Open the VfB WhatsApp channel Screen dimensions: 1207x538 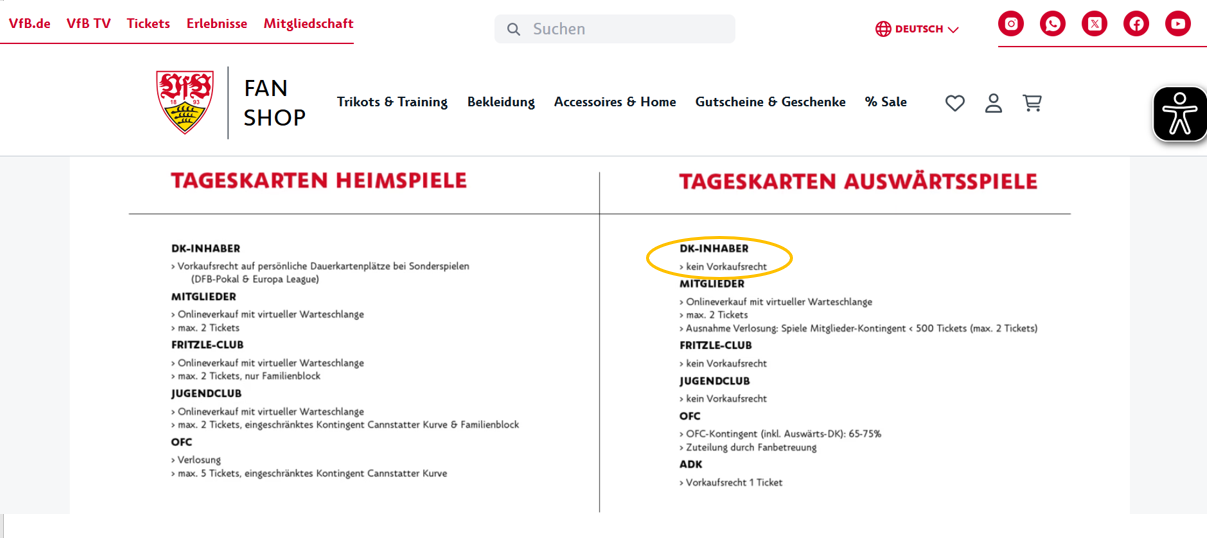coord(1053,24)
